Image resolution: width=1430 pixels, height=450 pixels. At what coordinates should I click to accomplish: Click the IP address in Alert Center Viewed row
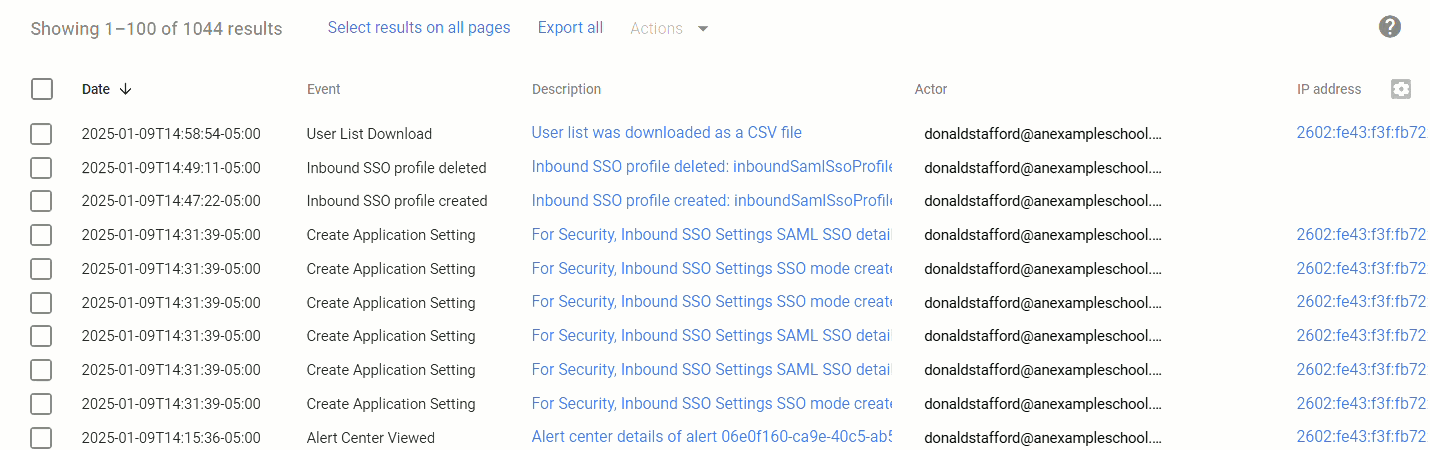[x=1361, y=437]
